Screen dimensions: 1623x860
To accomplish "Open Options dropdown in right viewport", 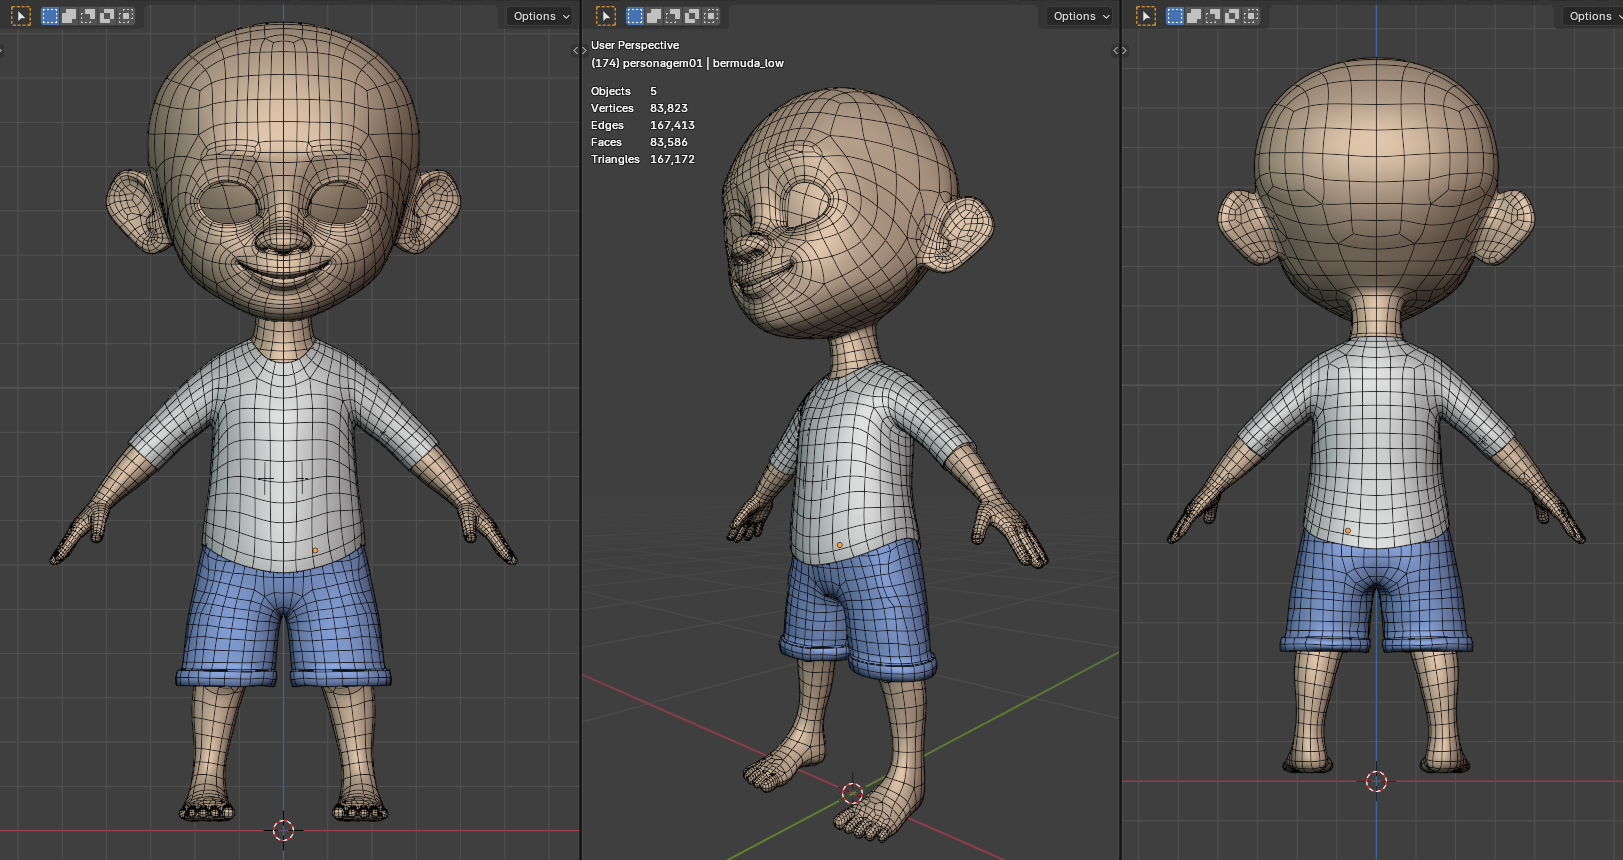I will pyautogui.click(x=1592, y=16).
